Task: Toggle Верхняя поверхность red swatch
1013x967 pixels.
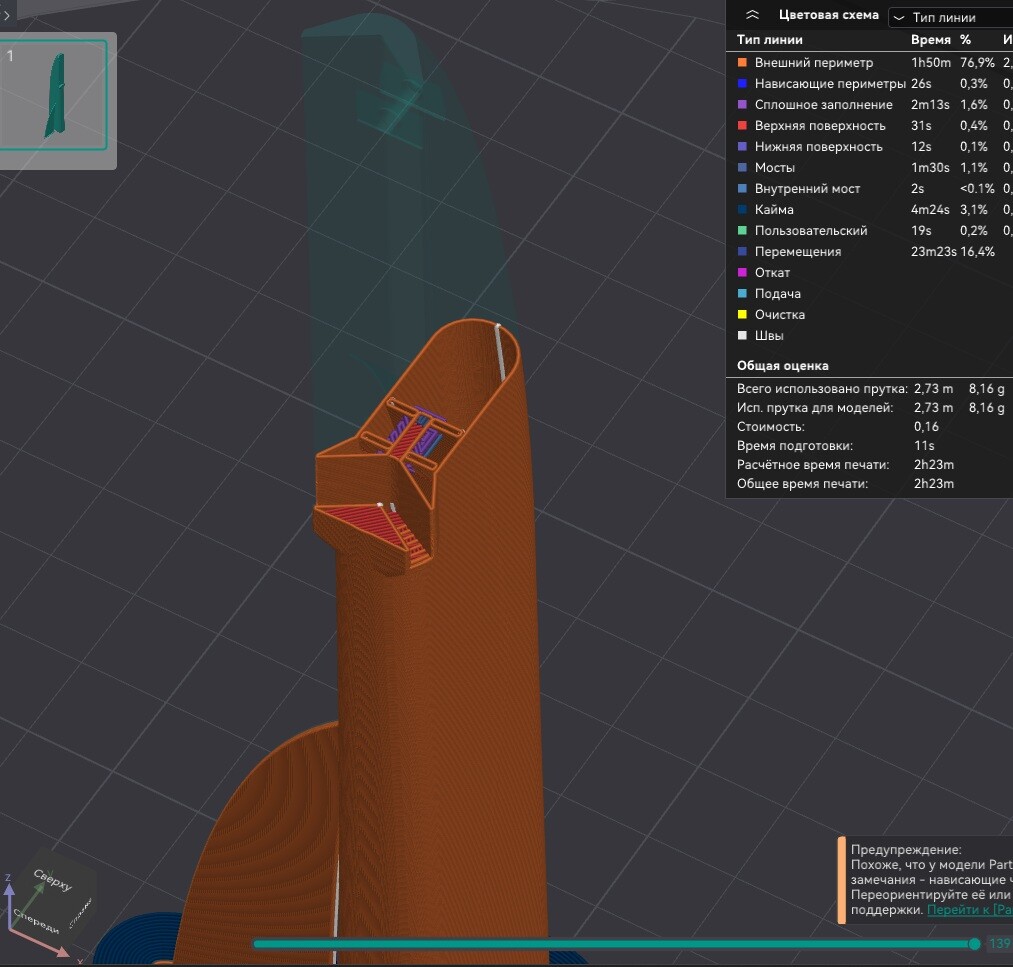Action: (x=742, y=125)
